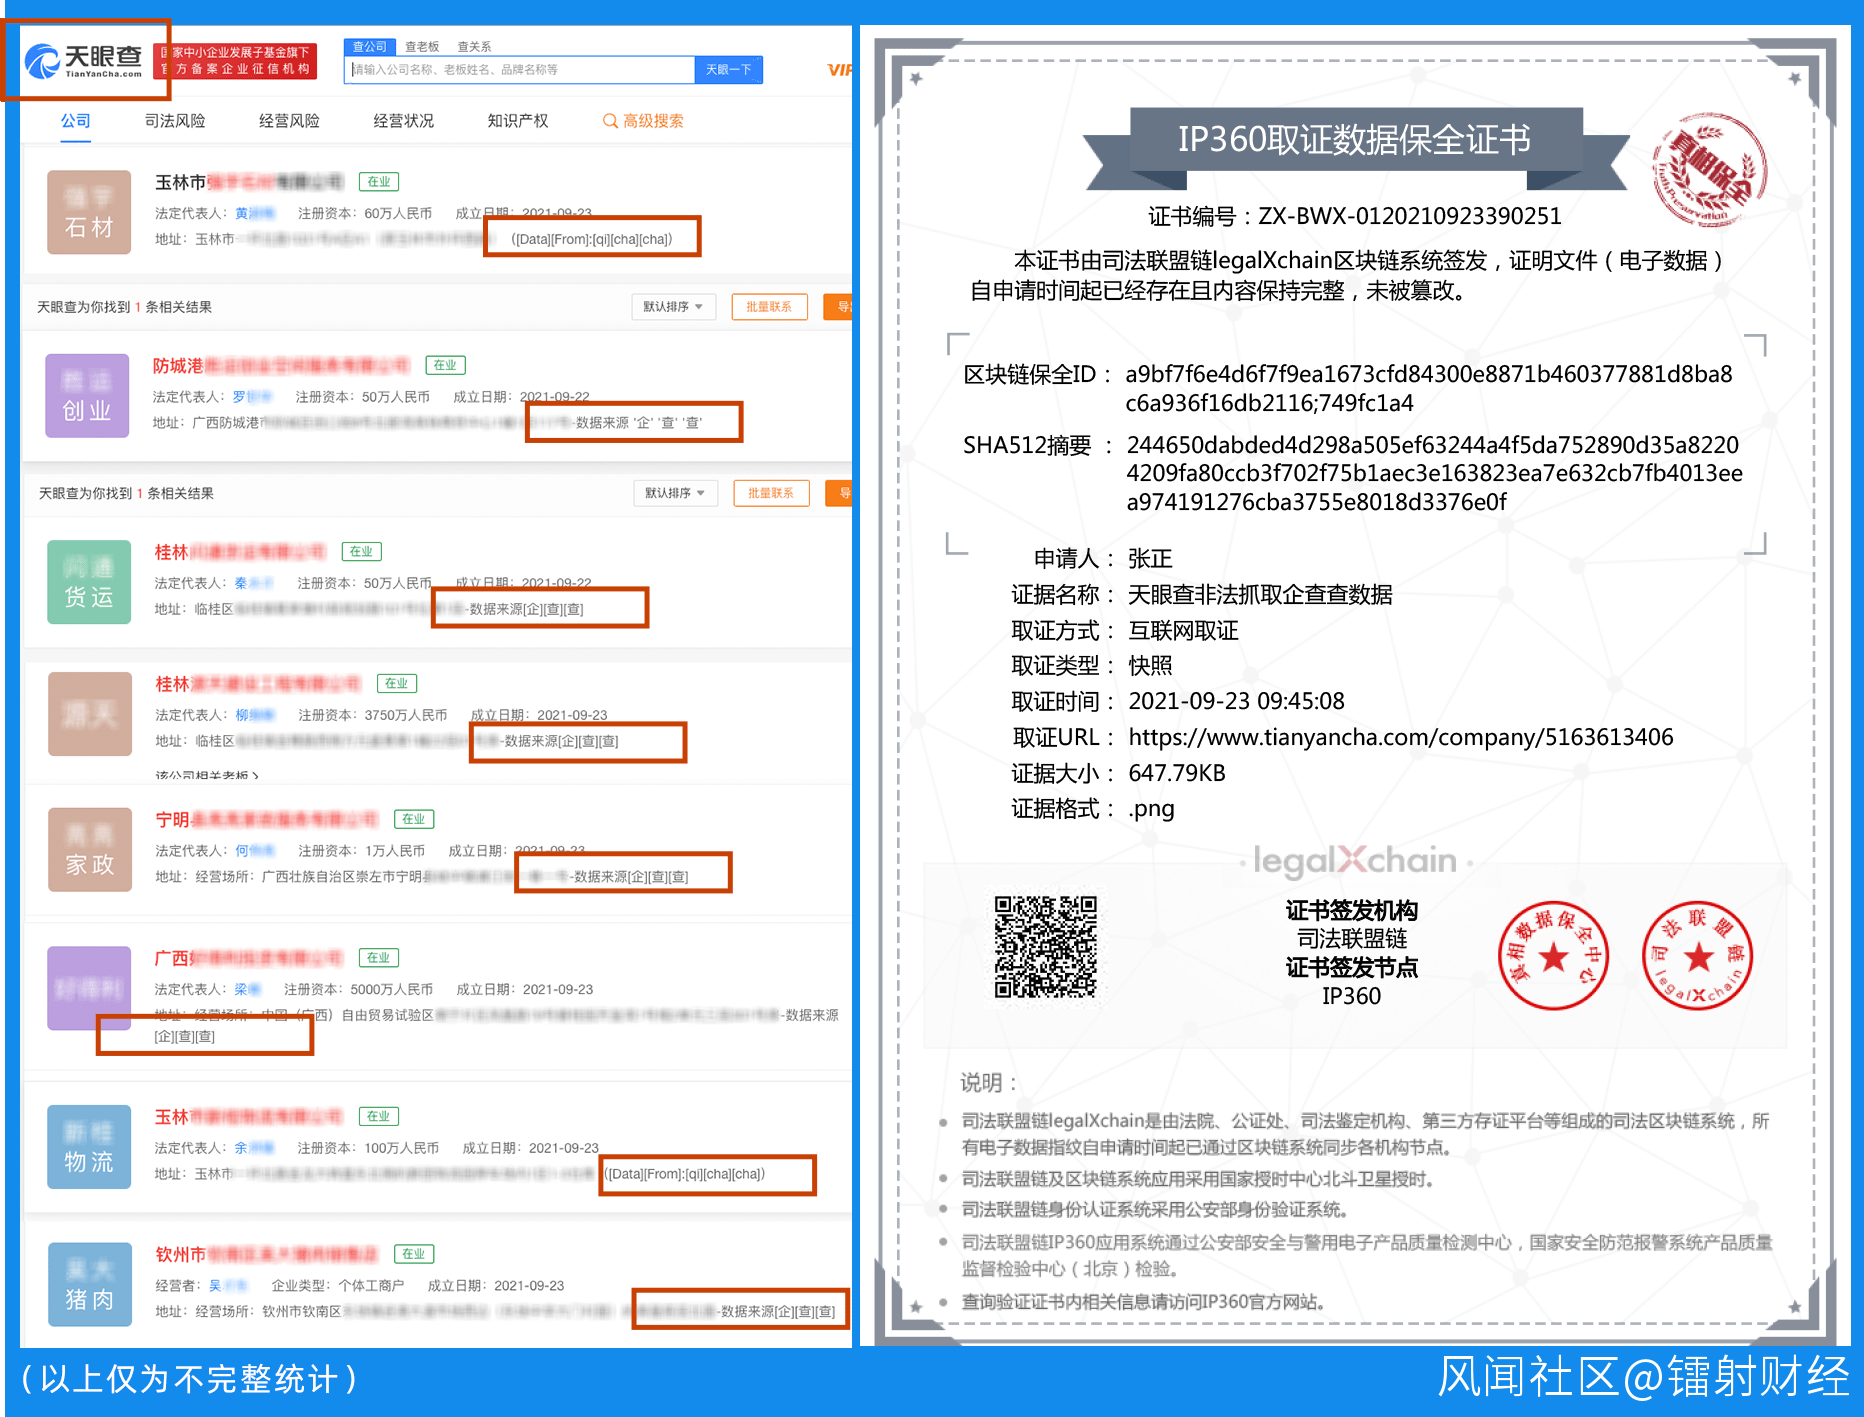
Task: Click evidence name 天眼查非法抓取企查查数据
Action: click(x=1260, y=595)
